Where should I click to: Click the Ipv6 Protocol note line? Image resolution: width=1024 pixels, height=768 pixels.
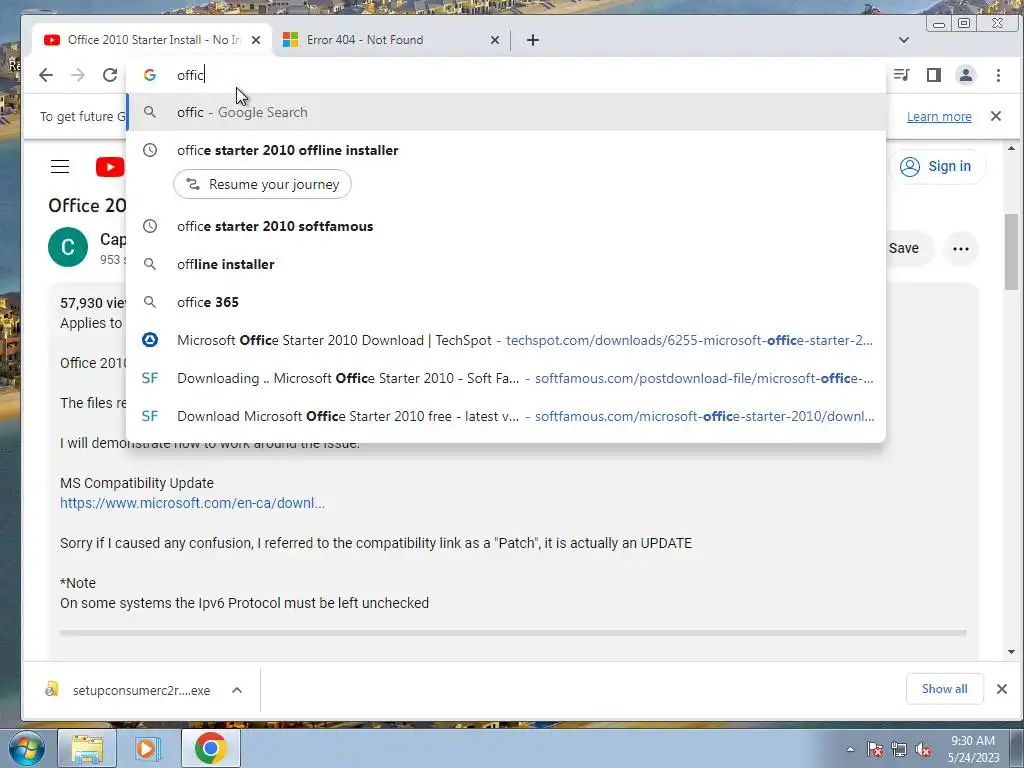[244, 603]
